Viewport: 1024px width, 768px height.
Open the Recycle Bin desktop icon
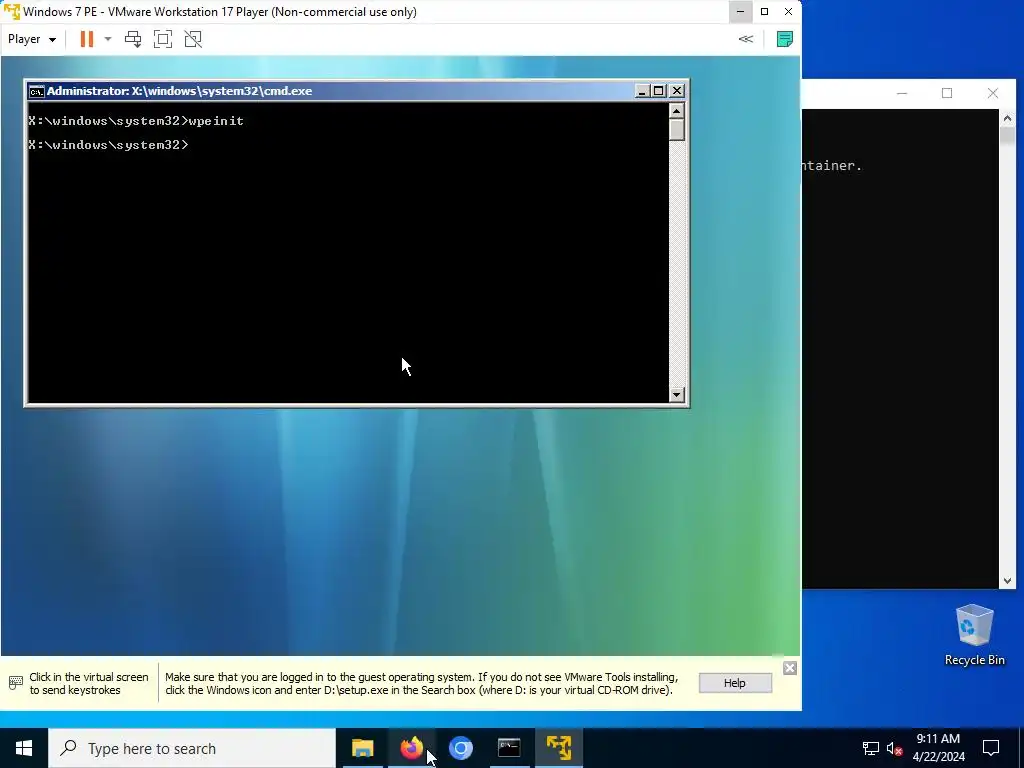point(974,635)
